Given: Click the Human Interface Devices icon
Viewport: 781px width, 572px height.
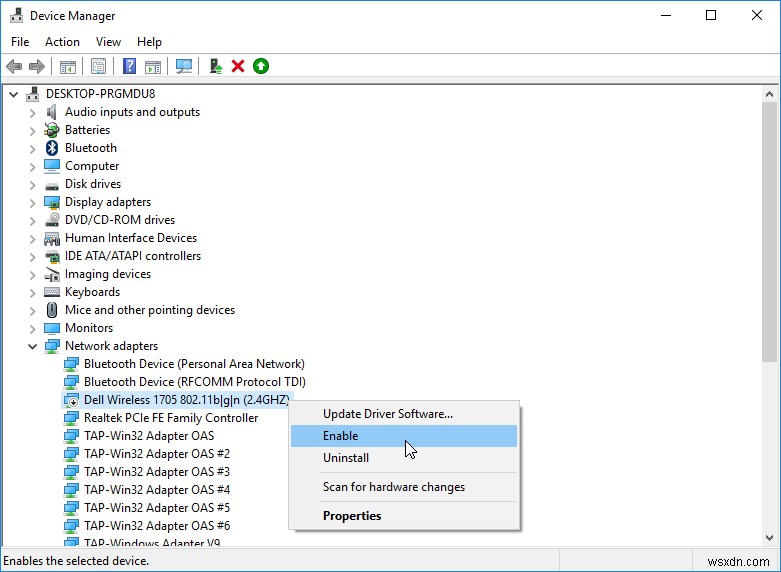Looking at the screenshot, I should [x=52, y=238].
